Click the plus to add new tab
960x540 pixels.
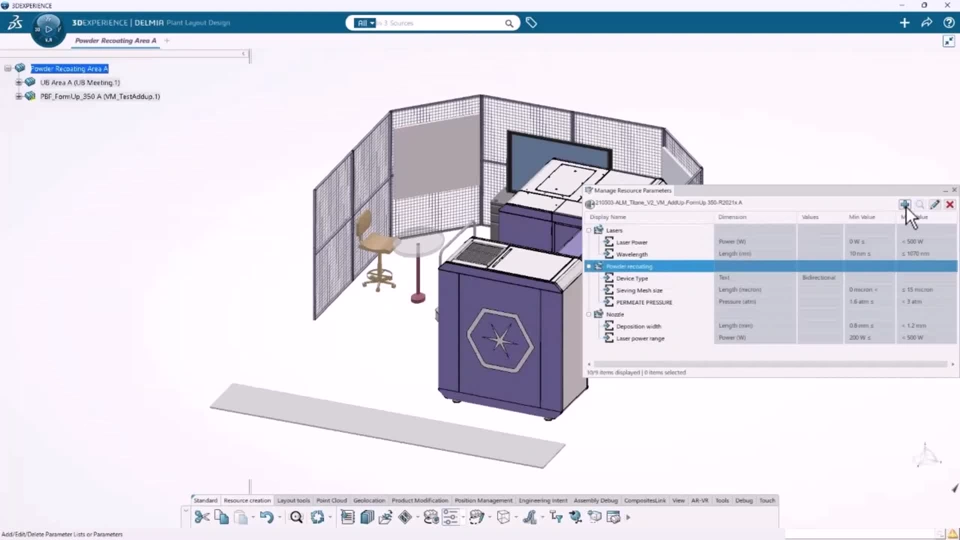[x=167, y=40]
